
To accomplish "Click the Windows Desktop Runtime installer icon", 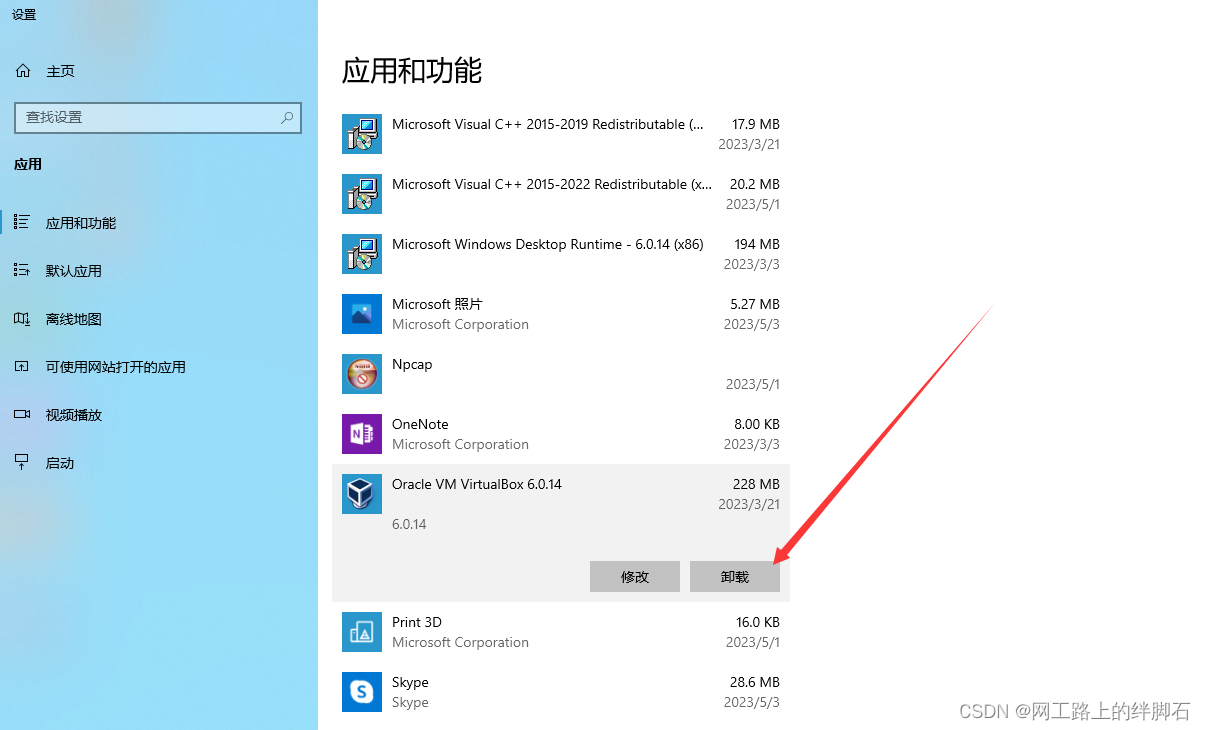I will [362, 254].
